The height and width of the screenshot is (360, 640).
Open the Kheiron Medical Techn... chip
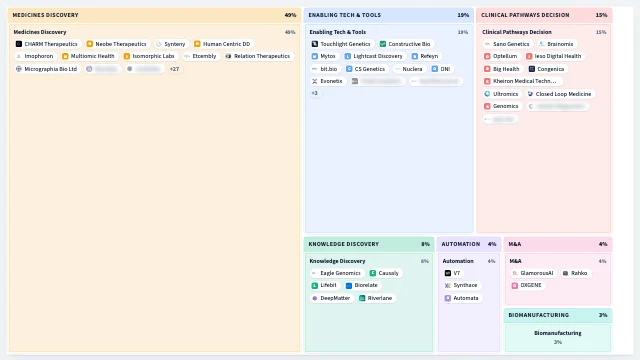(521, 81)
